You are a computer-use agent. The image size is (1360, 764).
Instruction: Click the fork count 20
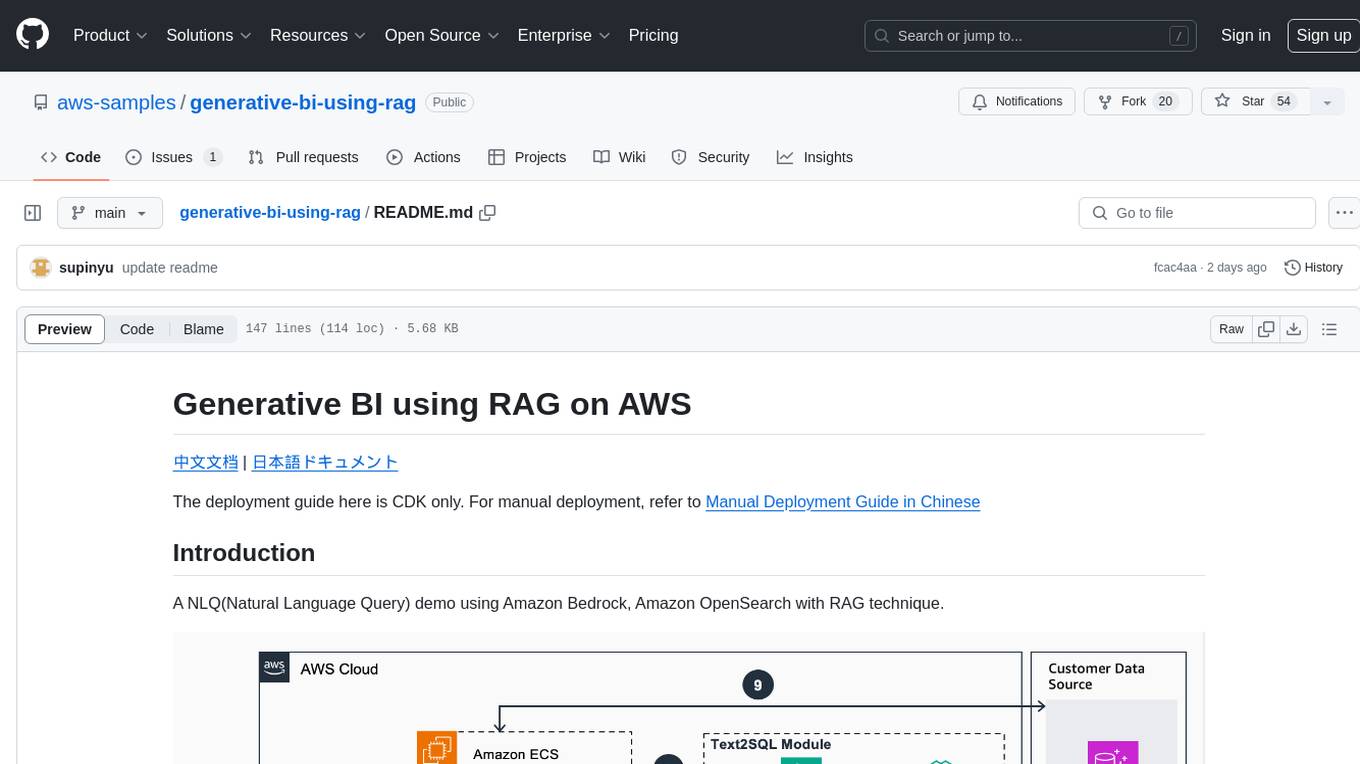pyautogui.click(x=1165, y=102)
